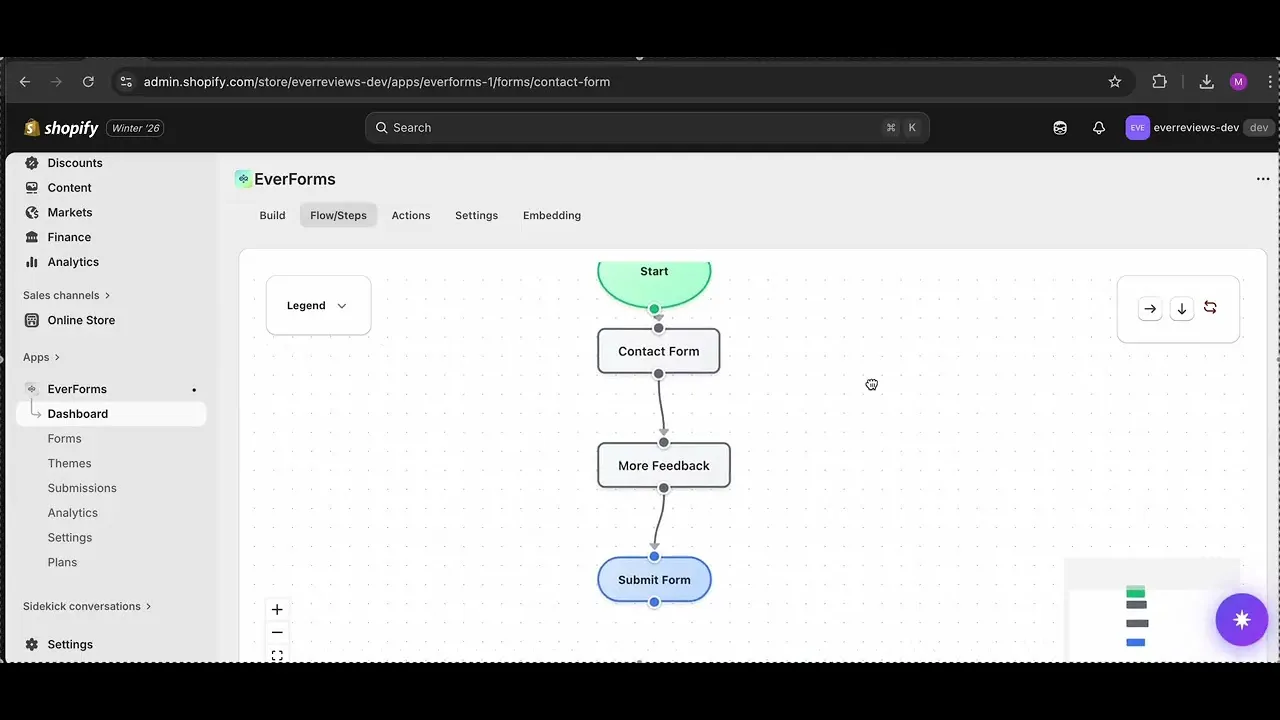Go back with browser back arrow
Image resolution: width=1280 pixels, height=720 pixels.
[25, 82]
